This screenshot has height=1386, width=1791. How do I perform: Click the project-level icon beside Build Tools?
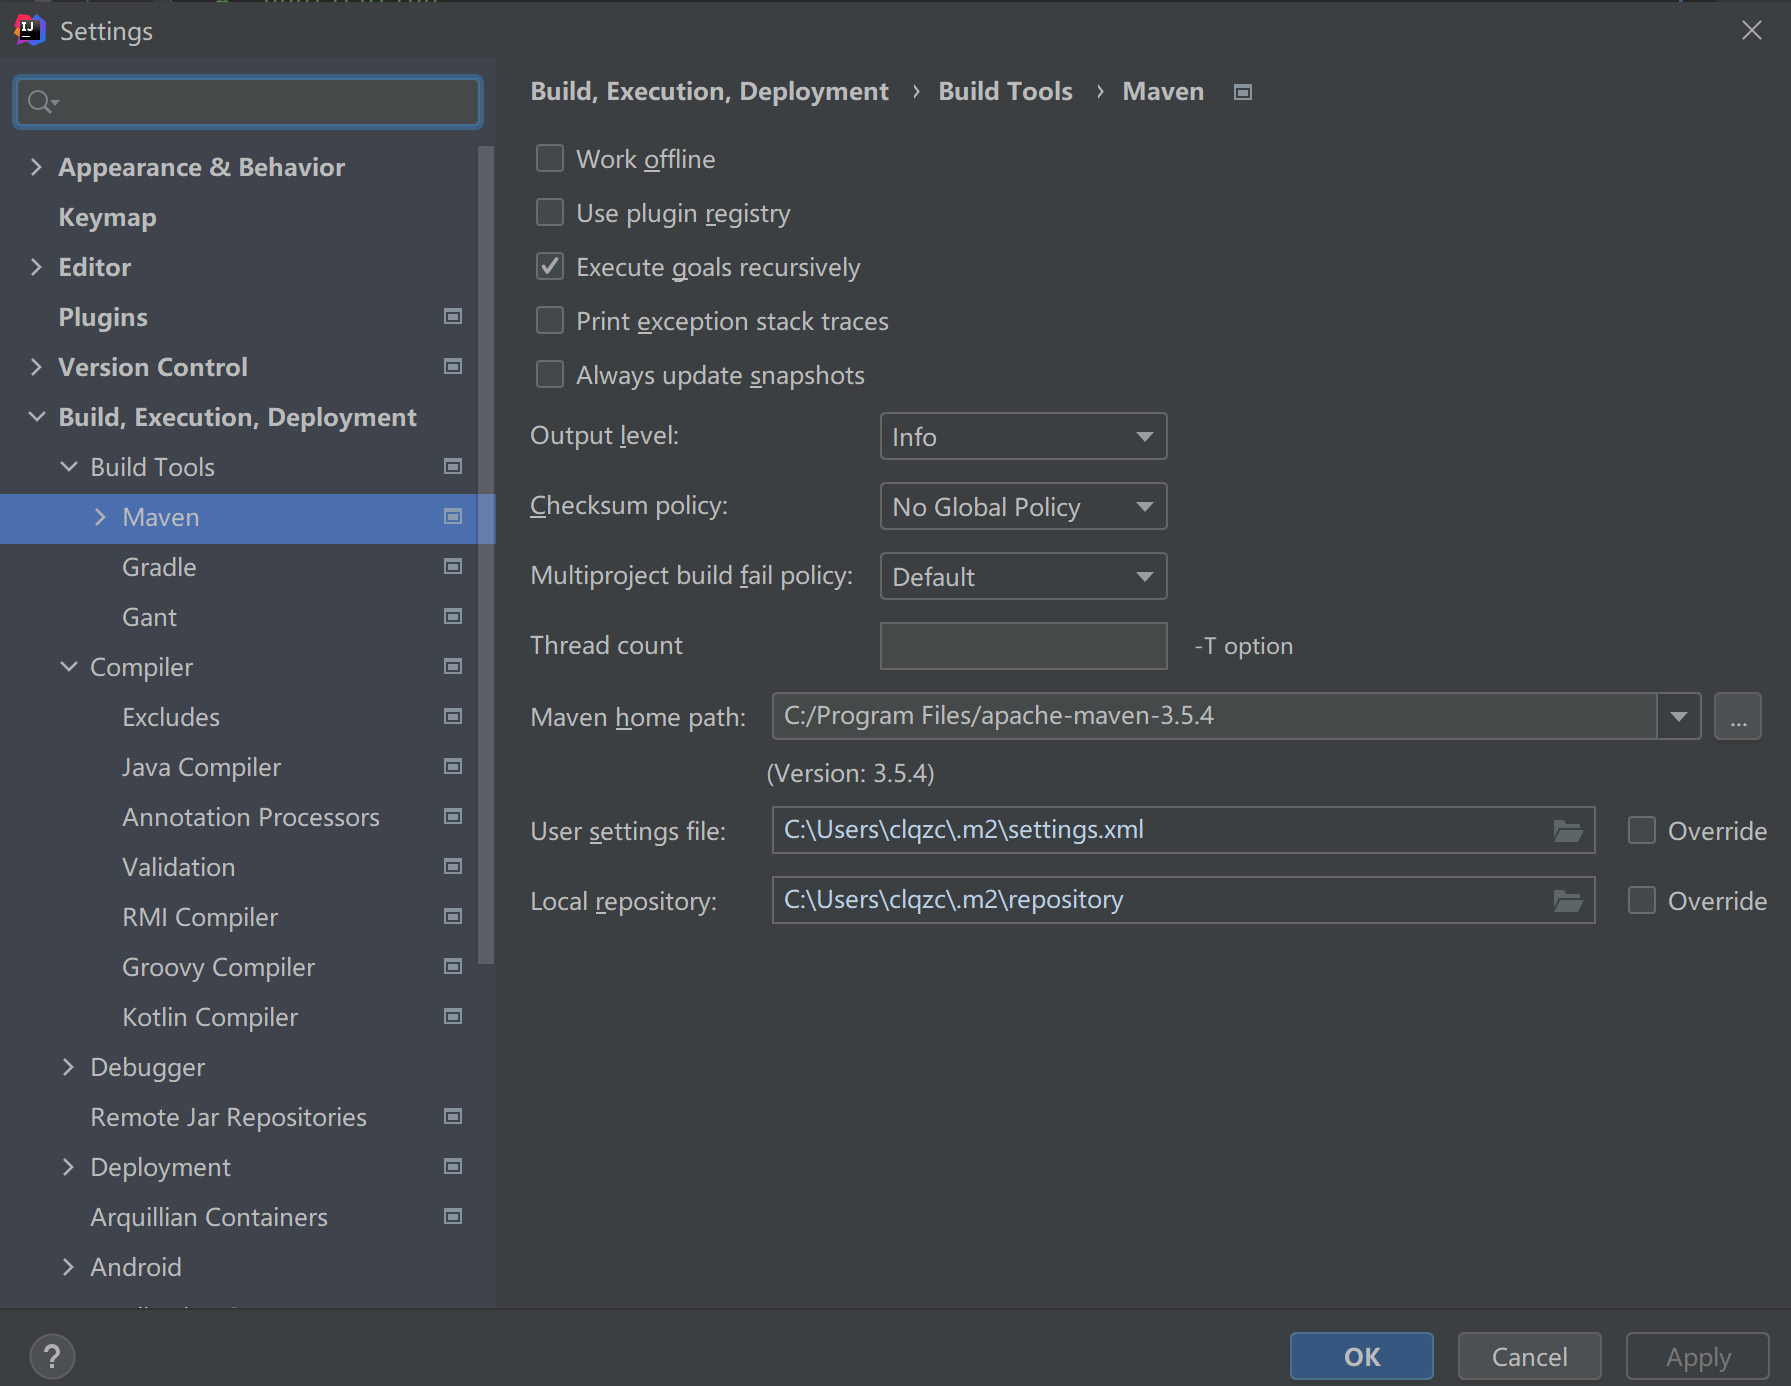453,467
